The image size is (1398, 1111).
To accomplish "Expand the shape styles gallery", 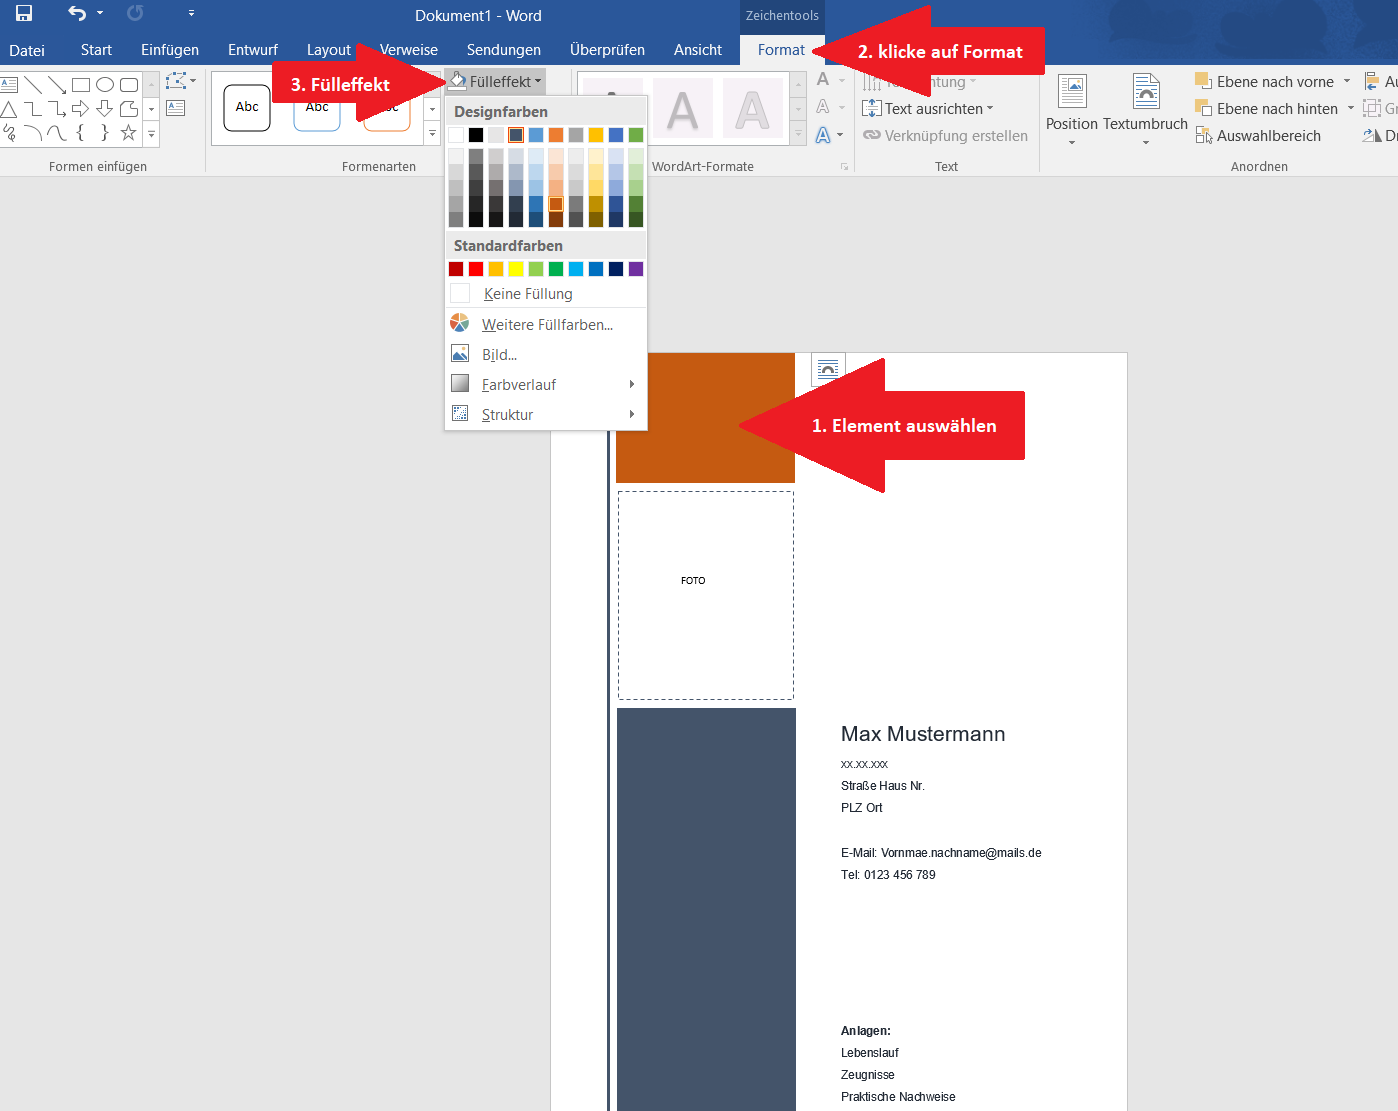I will click(432, 134).
